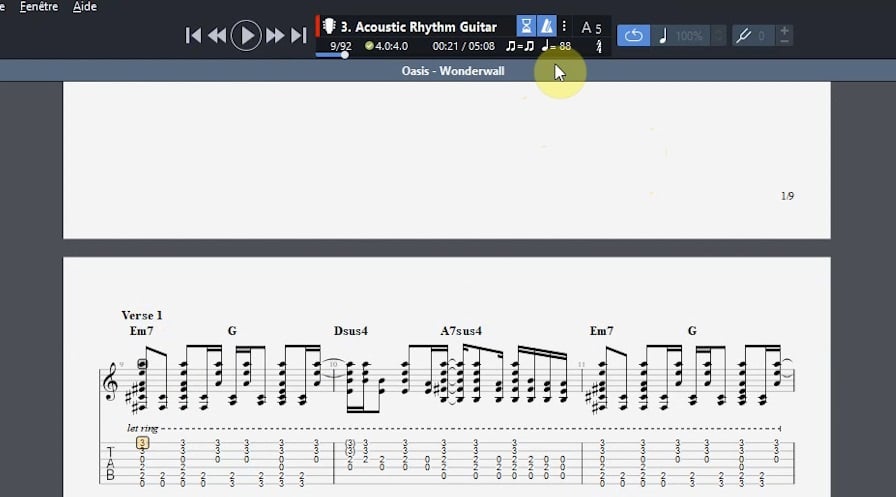896x497 pixels.
Task: Click the Dsus4 chord name
Action: [x=351, y=331]
